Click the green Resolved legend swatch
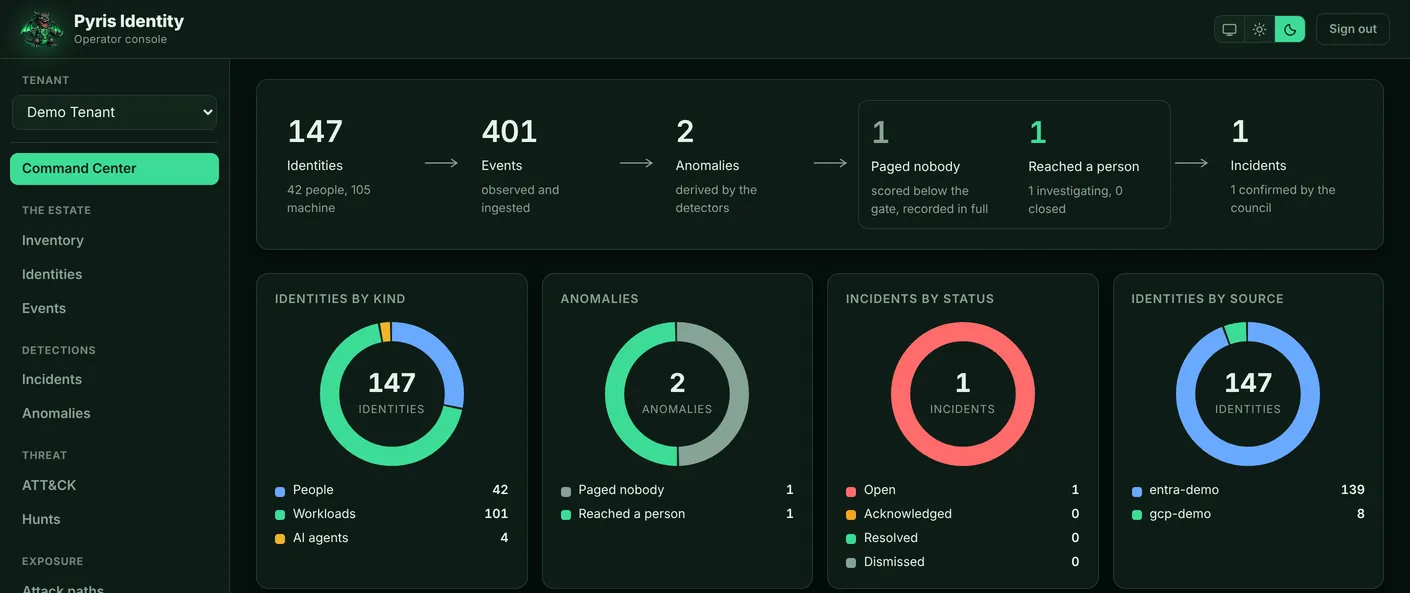 click(851, 539)
